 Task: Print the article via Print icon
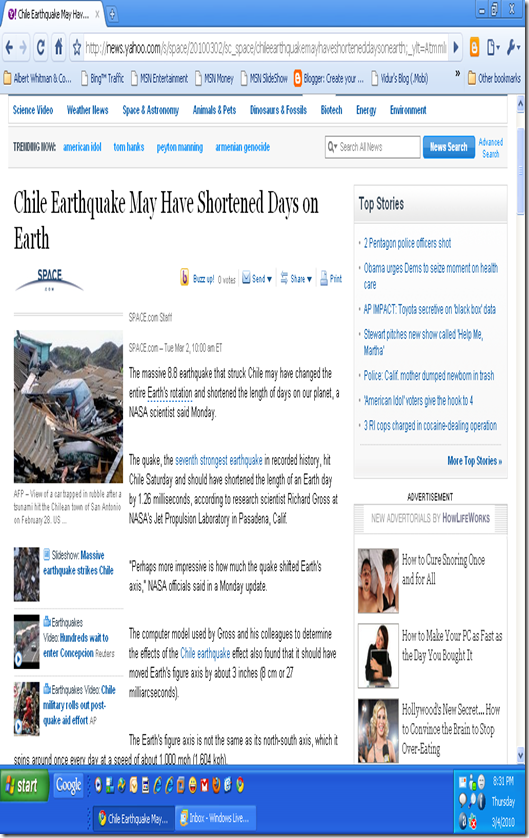tap(323, 278)
